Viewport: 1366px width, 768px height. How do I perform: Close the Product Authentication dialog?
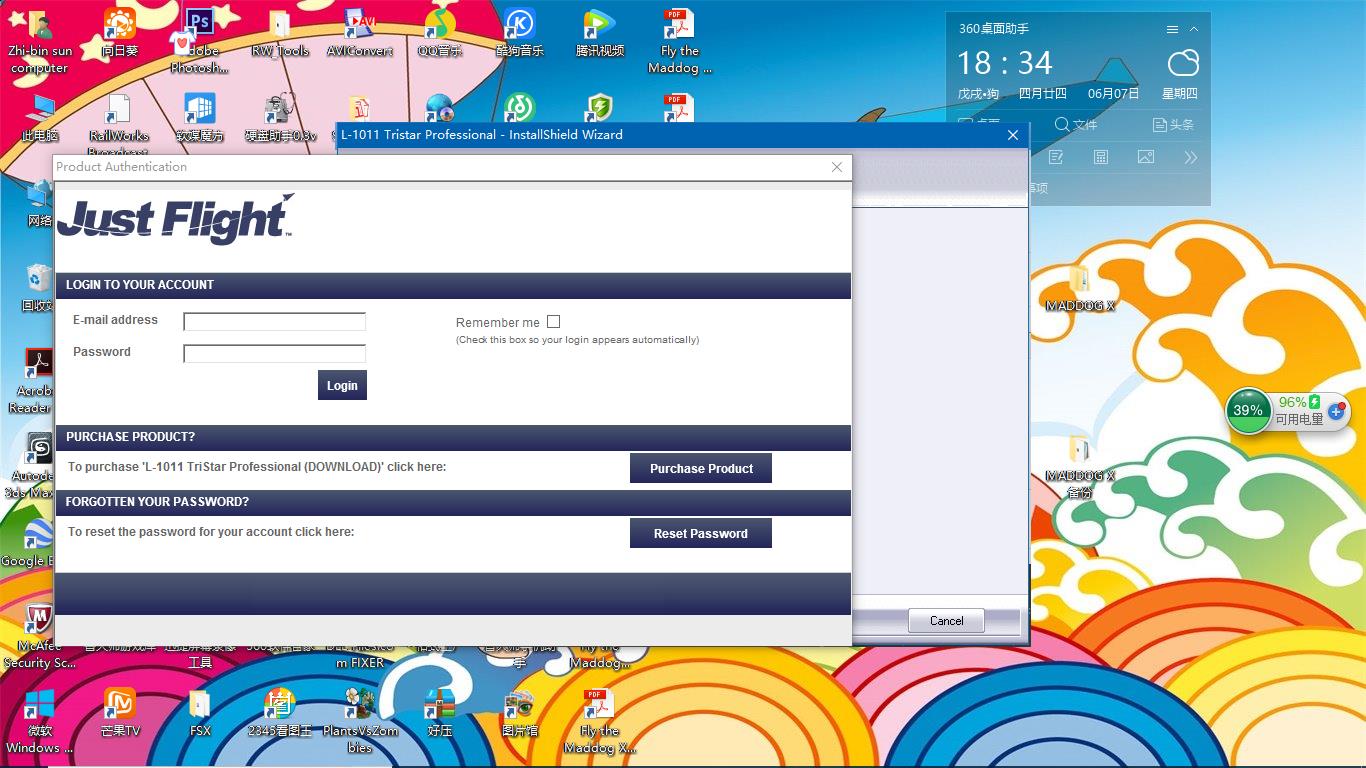[837, 167]
